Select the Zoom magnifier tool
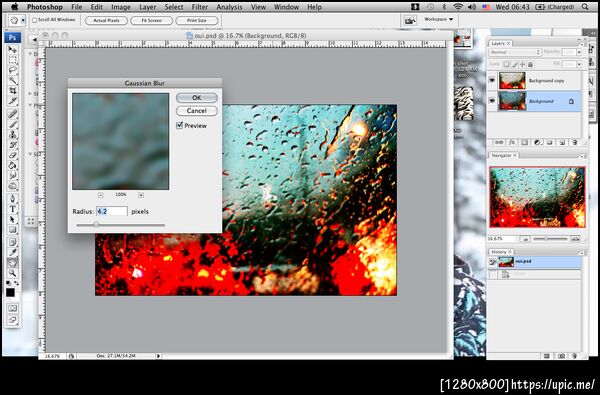Screen dimensions: 600x395 coord(12,273)
